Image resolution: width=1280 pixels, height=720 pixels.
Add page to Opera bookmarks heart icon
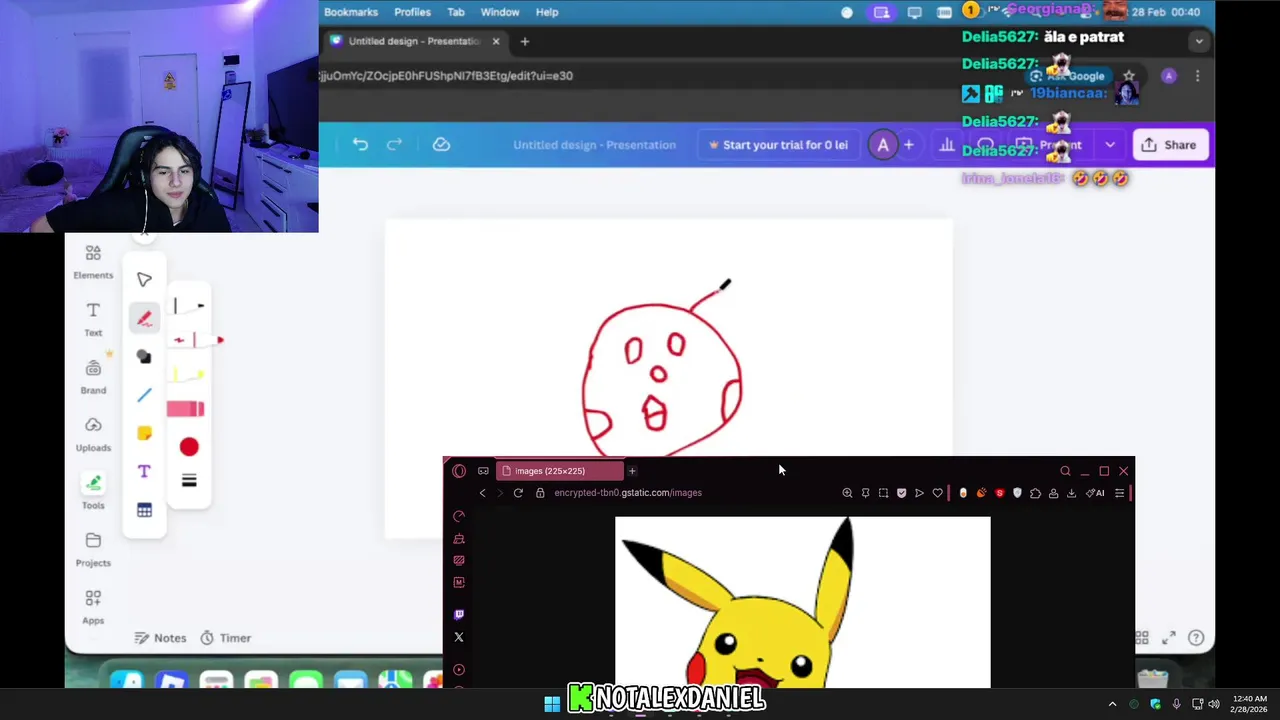coord(937,493)
